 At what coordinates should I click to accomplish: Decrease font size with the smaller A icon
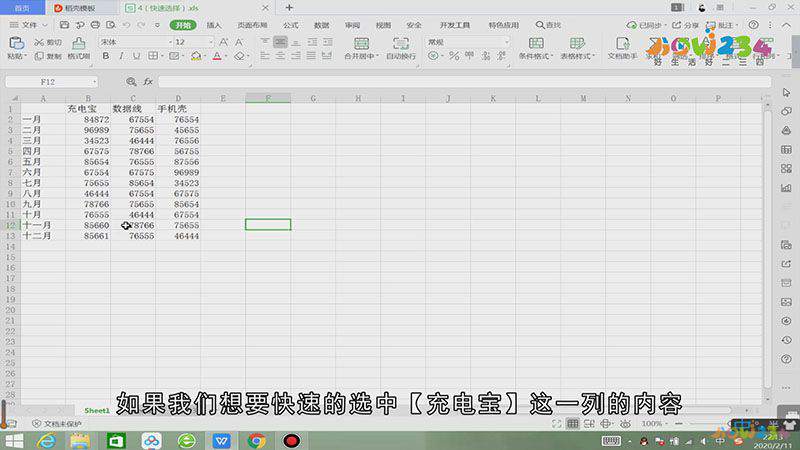[239, 42]
